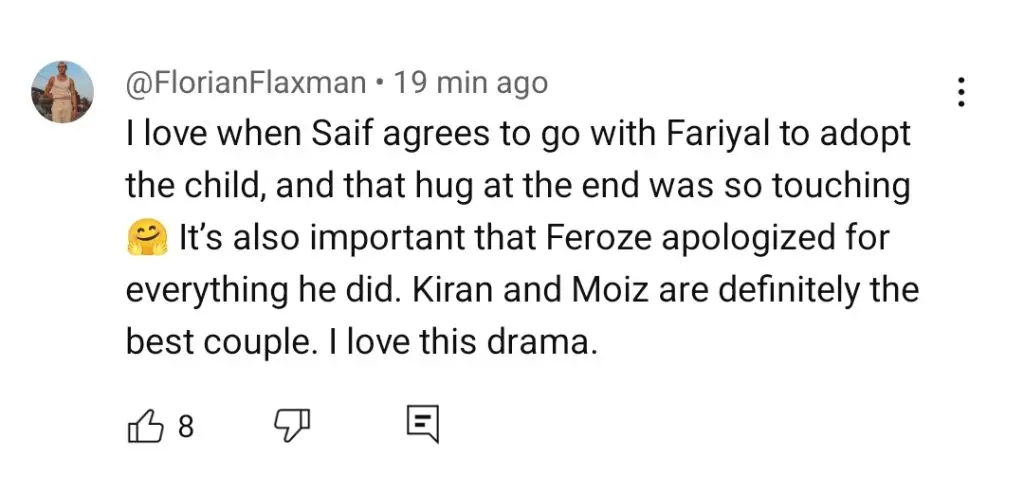Like the comment with thumbs-up icon
The image size is (1024, 495).
click(144, 426)
